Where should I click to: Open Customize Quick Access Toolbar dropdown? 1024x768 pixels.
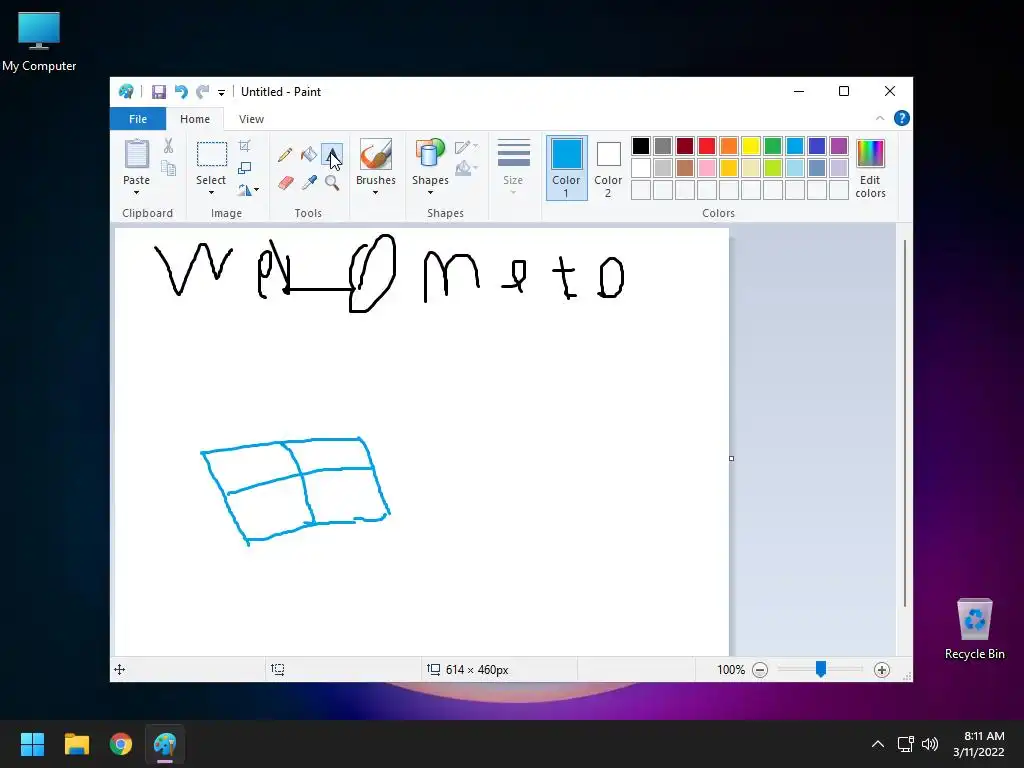click(x=221, y=93)
